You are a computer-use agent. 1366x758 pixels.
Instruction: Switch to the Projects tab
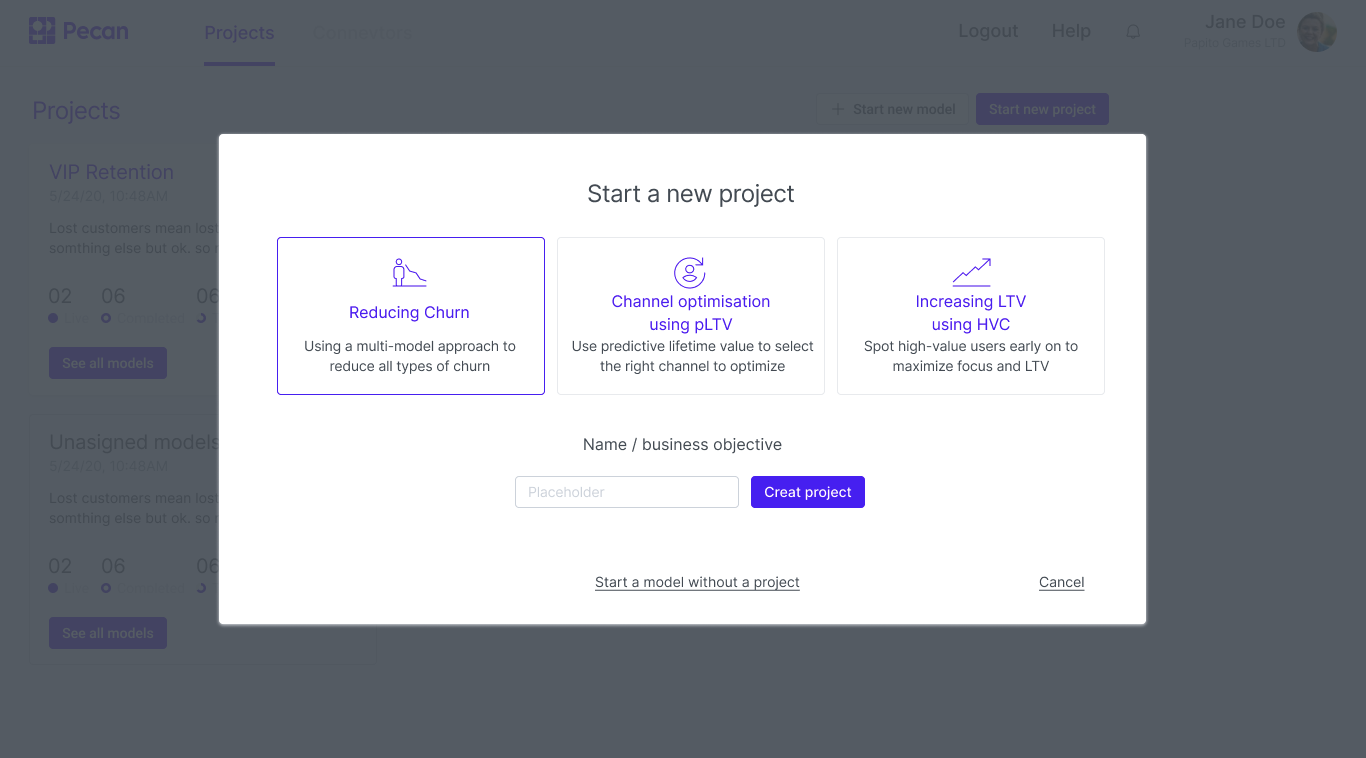coord(239,33)
